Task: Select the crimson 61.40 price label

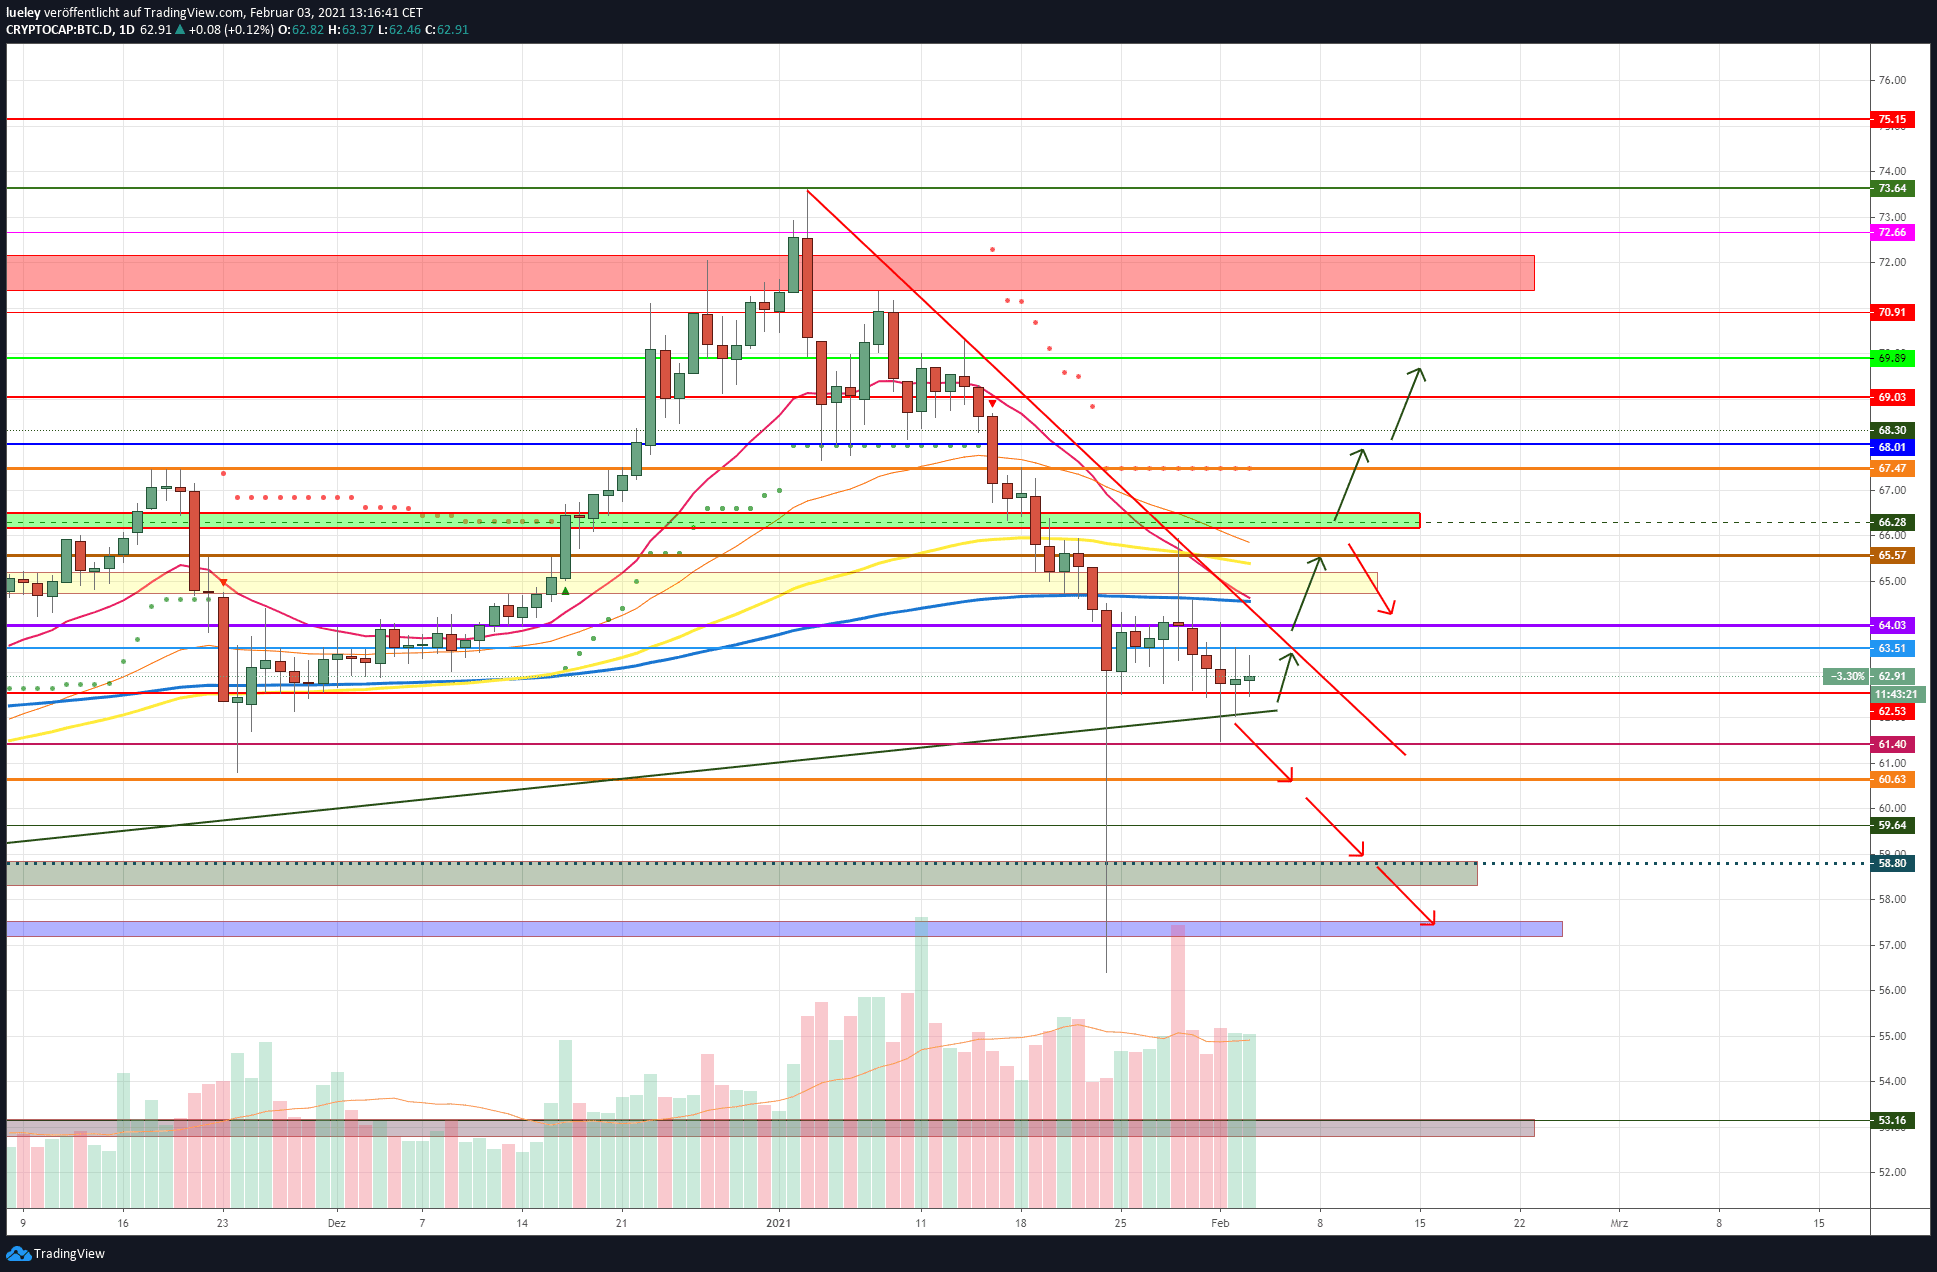Action: [1892, 744]
